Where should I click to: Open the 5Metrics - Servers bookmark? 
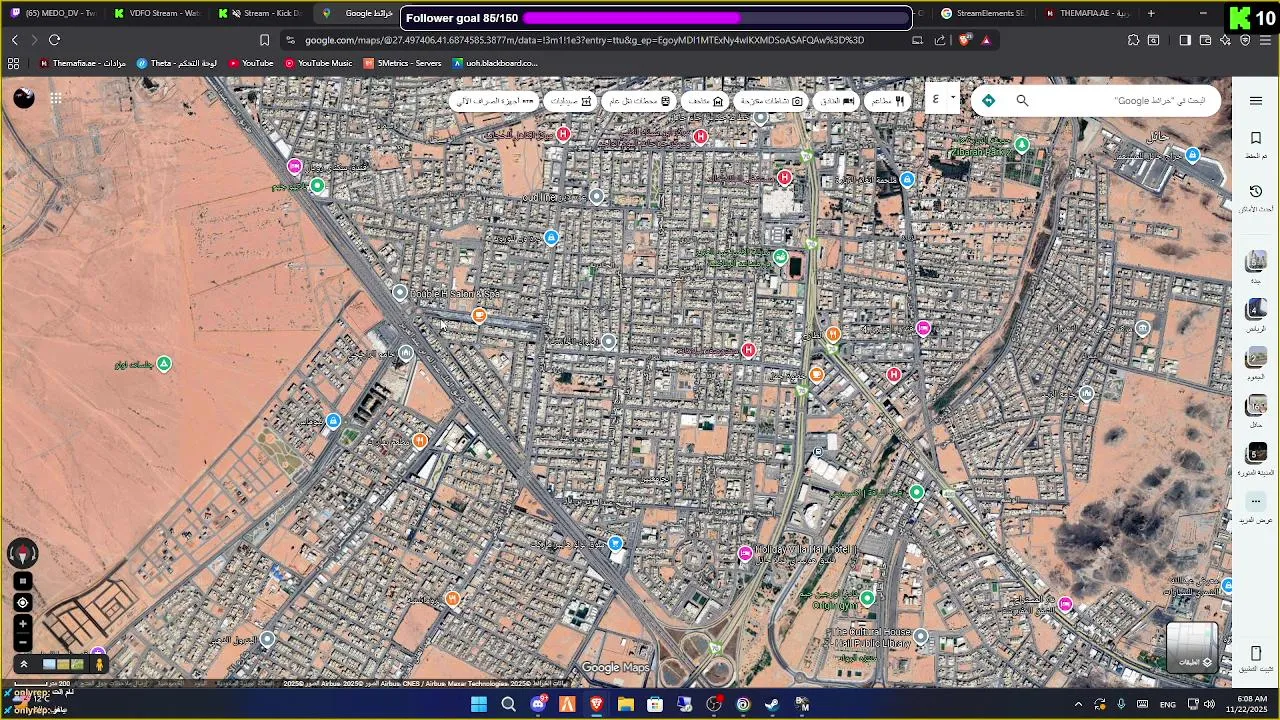[x=402, y=63]
